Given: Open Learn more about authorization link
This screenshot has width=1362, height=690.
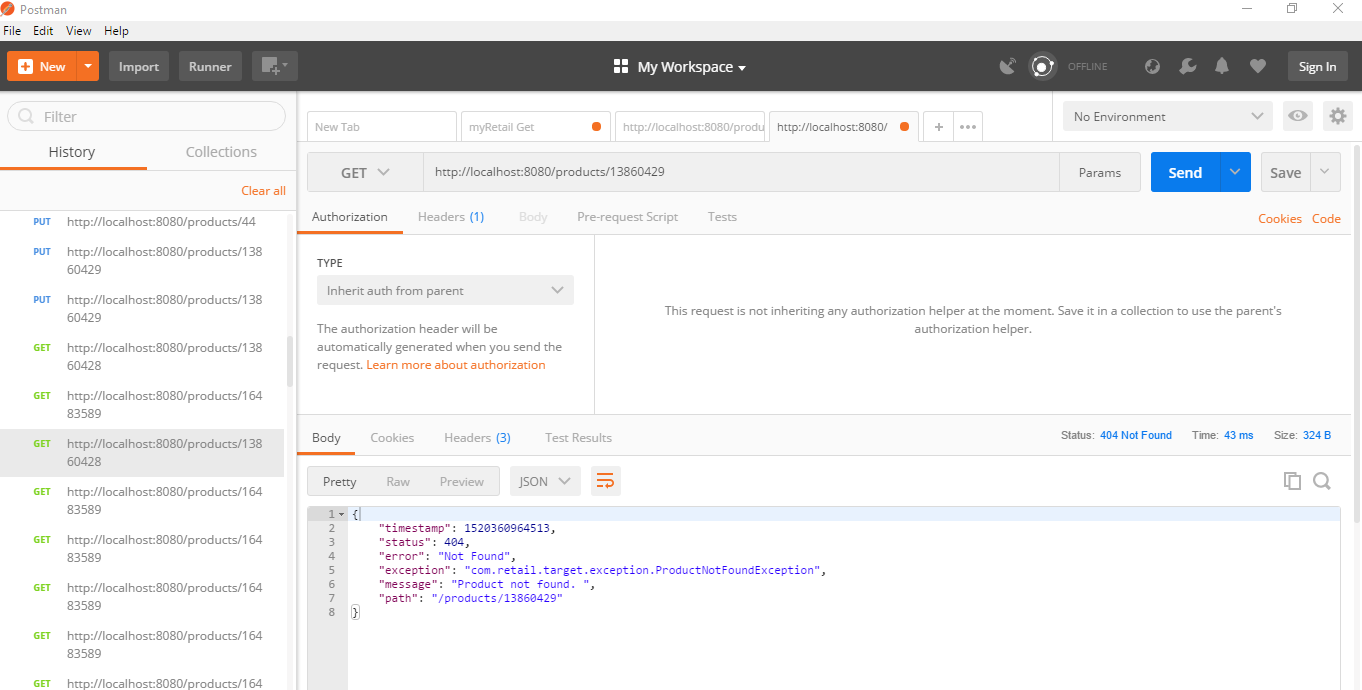Looking at the screenshot, I should 456,365.
